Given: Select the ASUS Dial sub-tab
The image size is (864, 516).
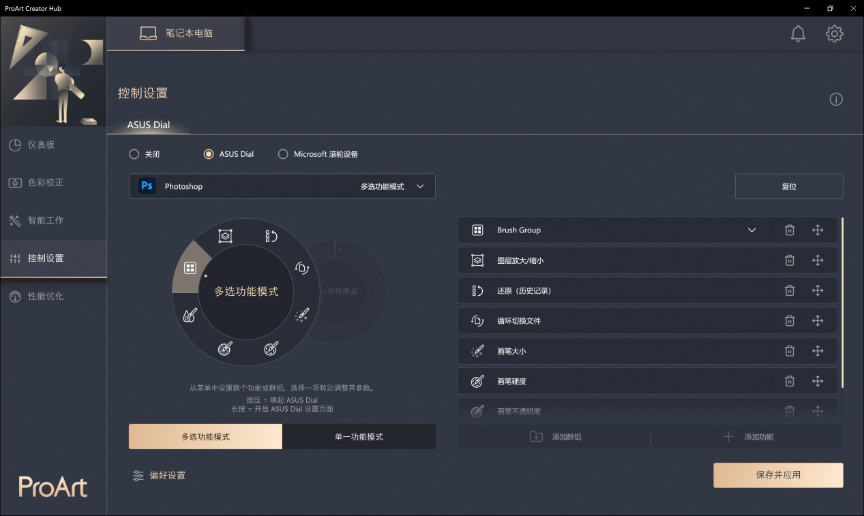Looking at the screenshot, I should (149, 125).
